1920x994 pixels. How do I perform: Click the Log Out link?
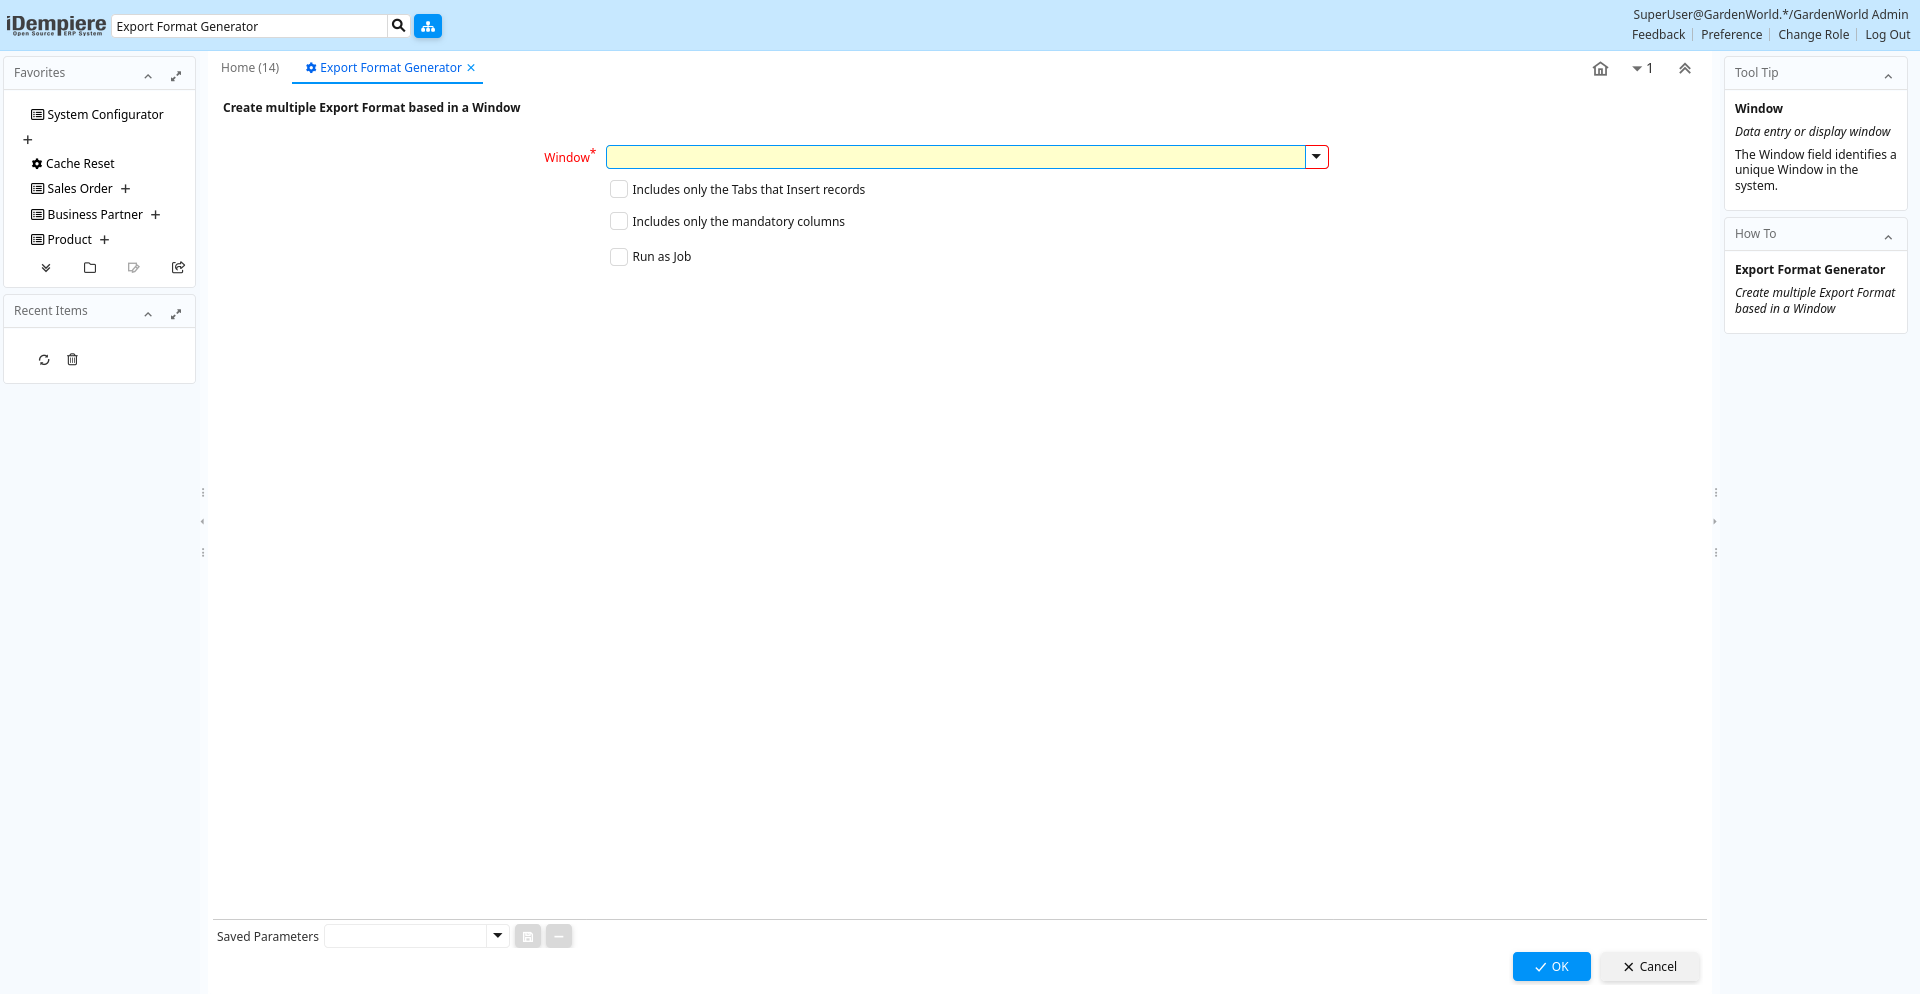click(1887, 35)
